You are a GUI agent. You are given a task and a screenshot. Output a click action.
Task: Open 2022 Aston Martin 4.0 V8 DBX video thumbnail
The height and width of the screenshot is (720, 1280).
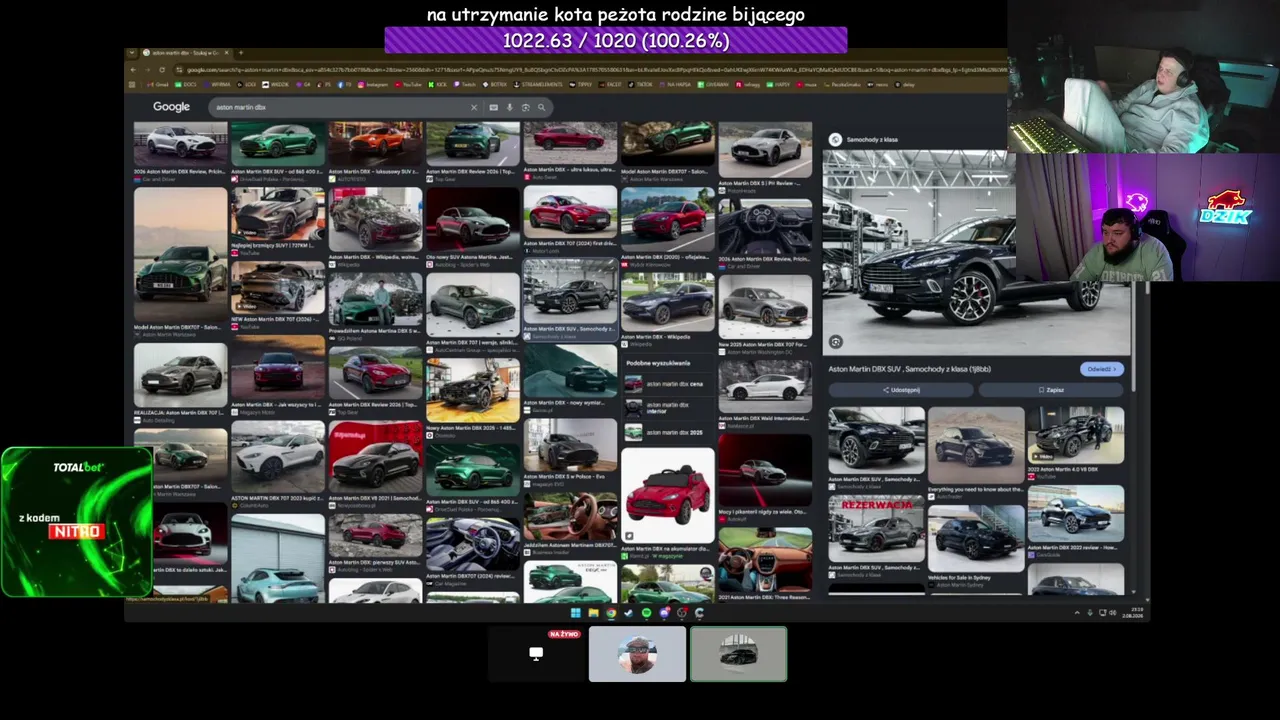1076,435
